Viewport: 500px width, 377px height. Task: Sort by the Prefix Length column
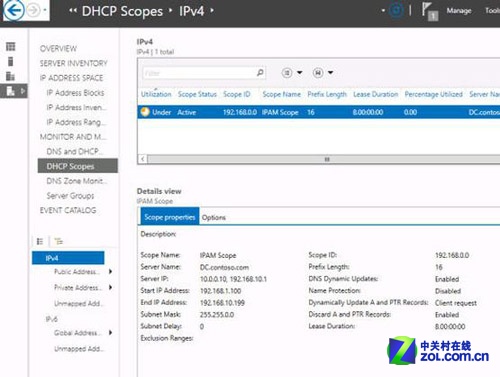click(327, 94)
